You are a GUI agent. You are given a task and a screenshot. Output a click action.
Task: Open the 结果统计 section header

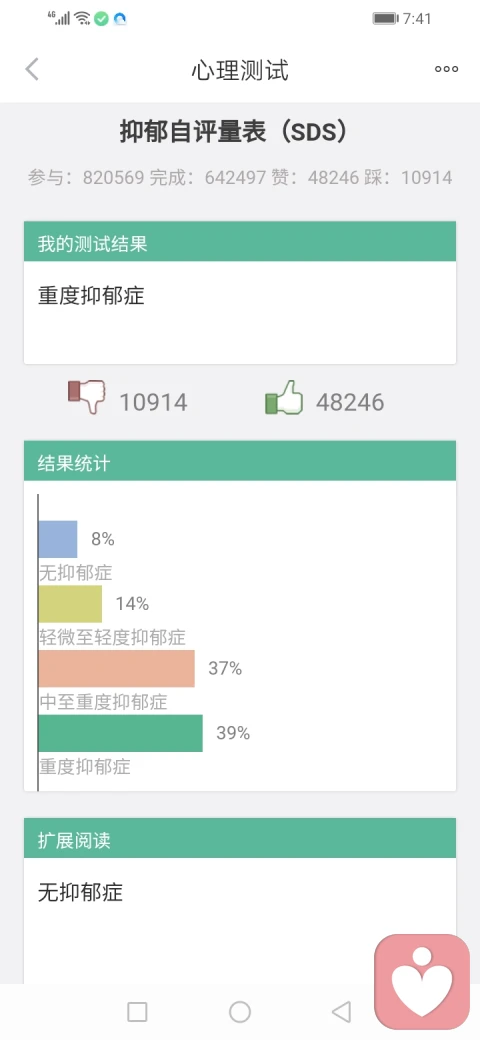[240, 460]
